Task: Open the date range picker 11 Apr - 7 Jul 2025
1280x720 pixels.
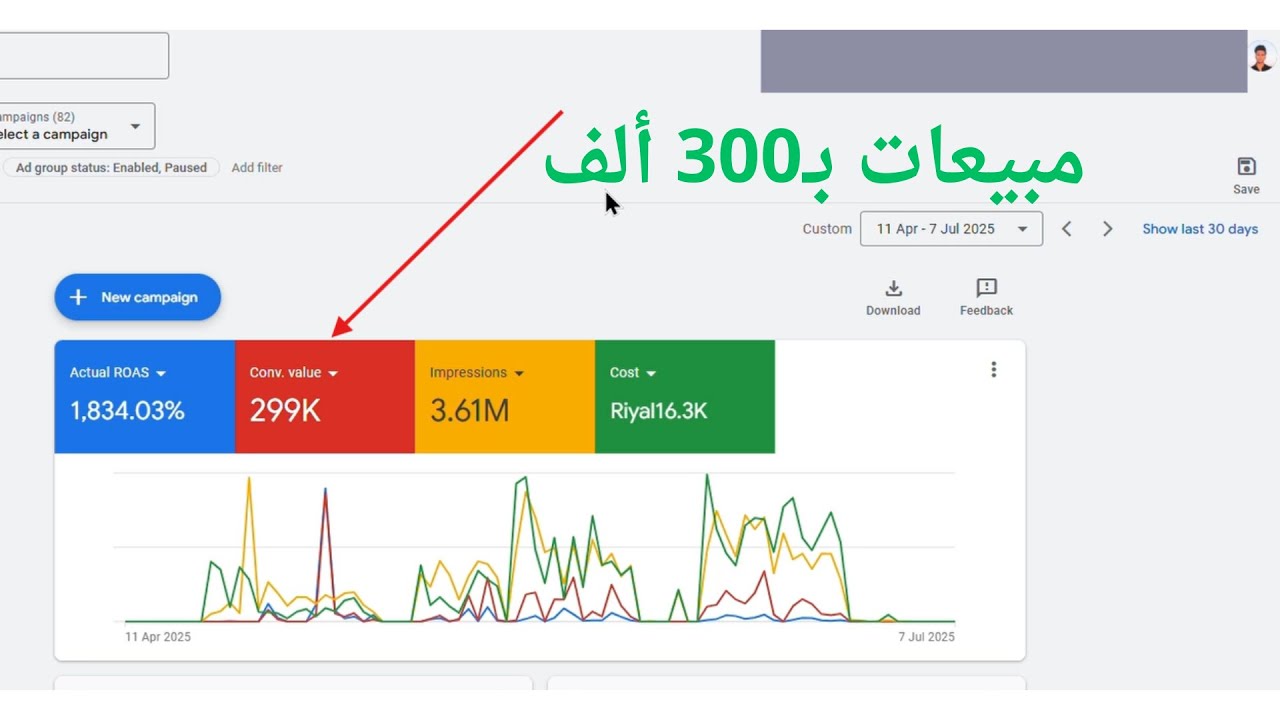Action: point(951,229)
